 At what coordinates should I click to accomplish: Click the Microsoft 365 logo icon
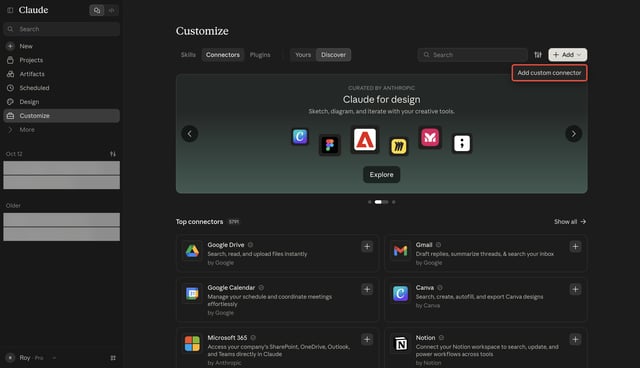point(192,344)
